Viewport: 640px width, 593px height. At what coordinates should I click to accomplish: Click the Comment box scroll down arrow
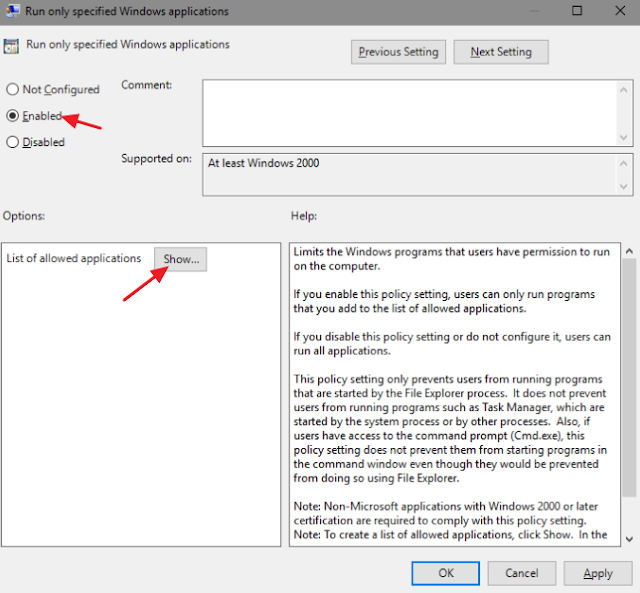click(623, 138)
